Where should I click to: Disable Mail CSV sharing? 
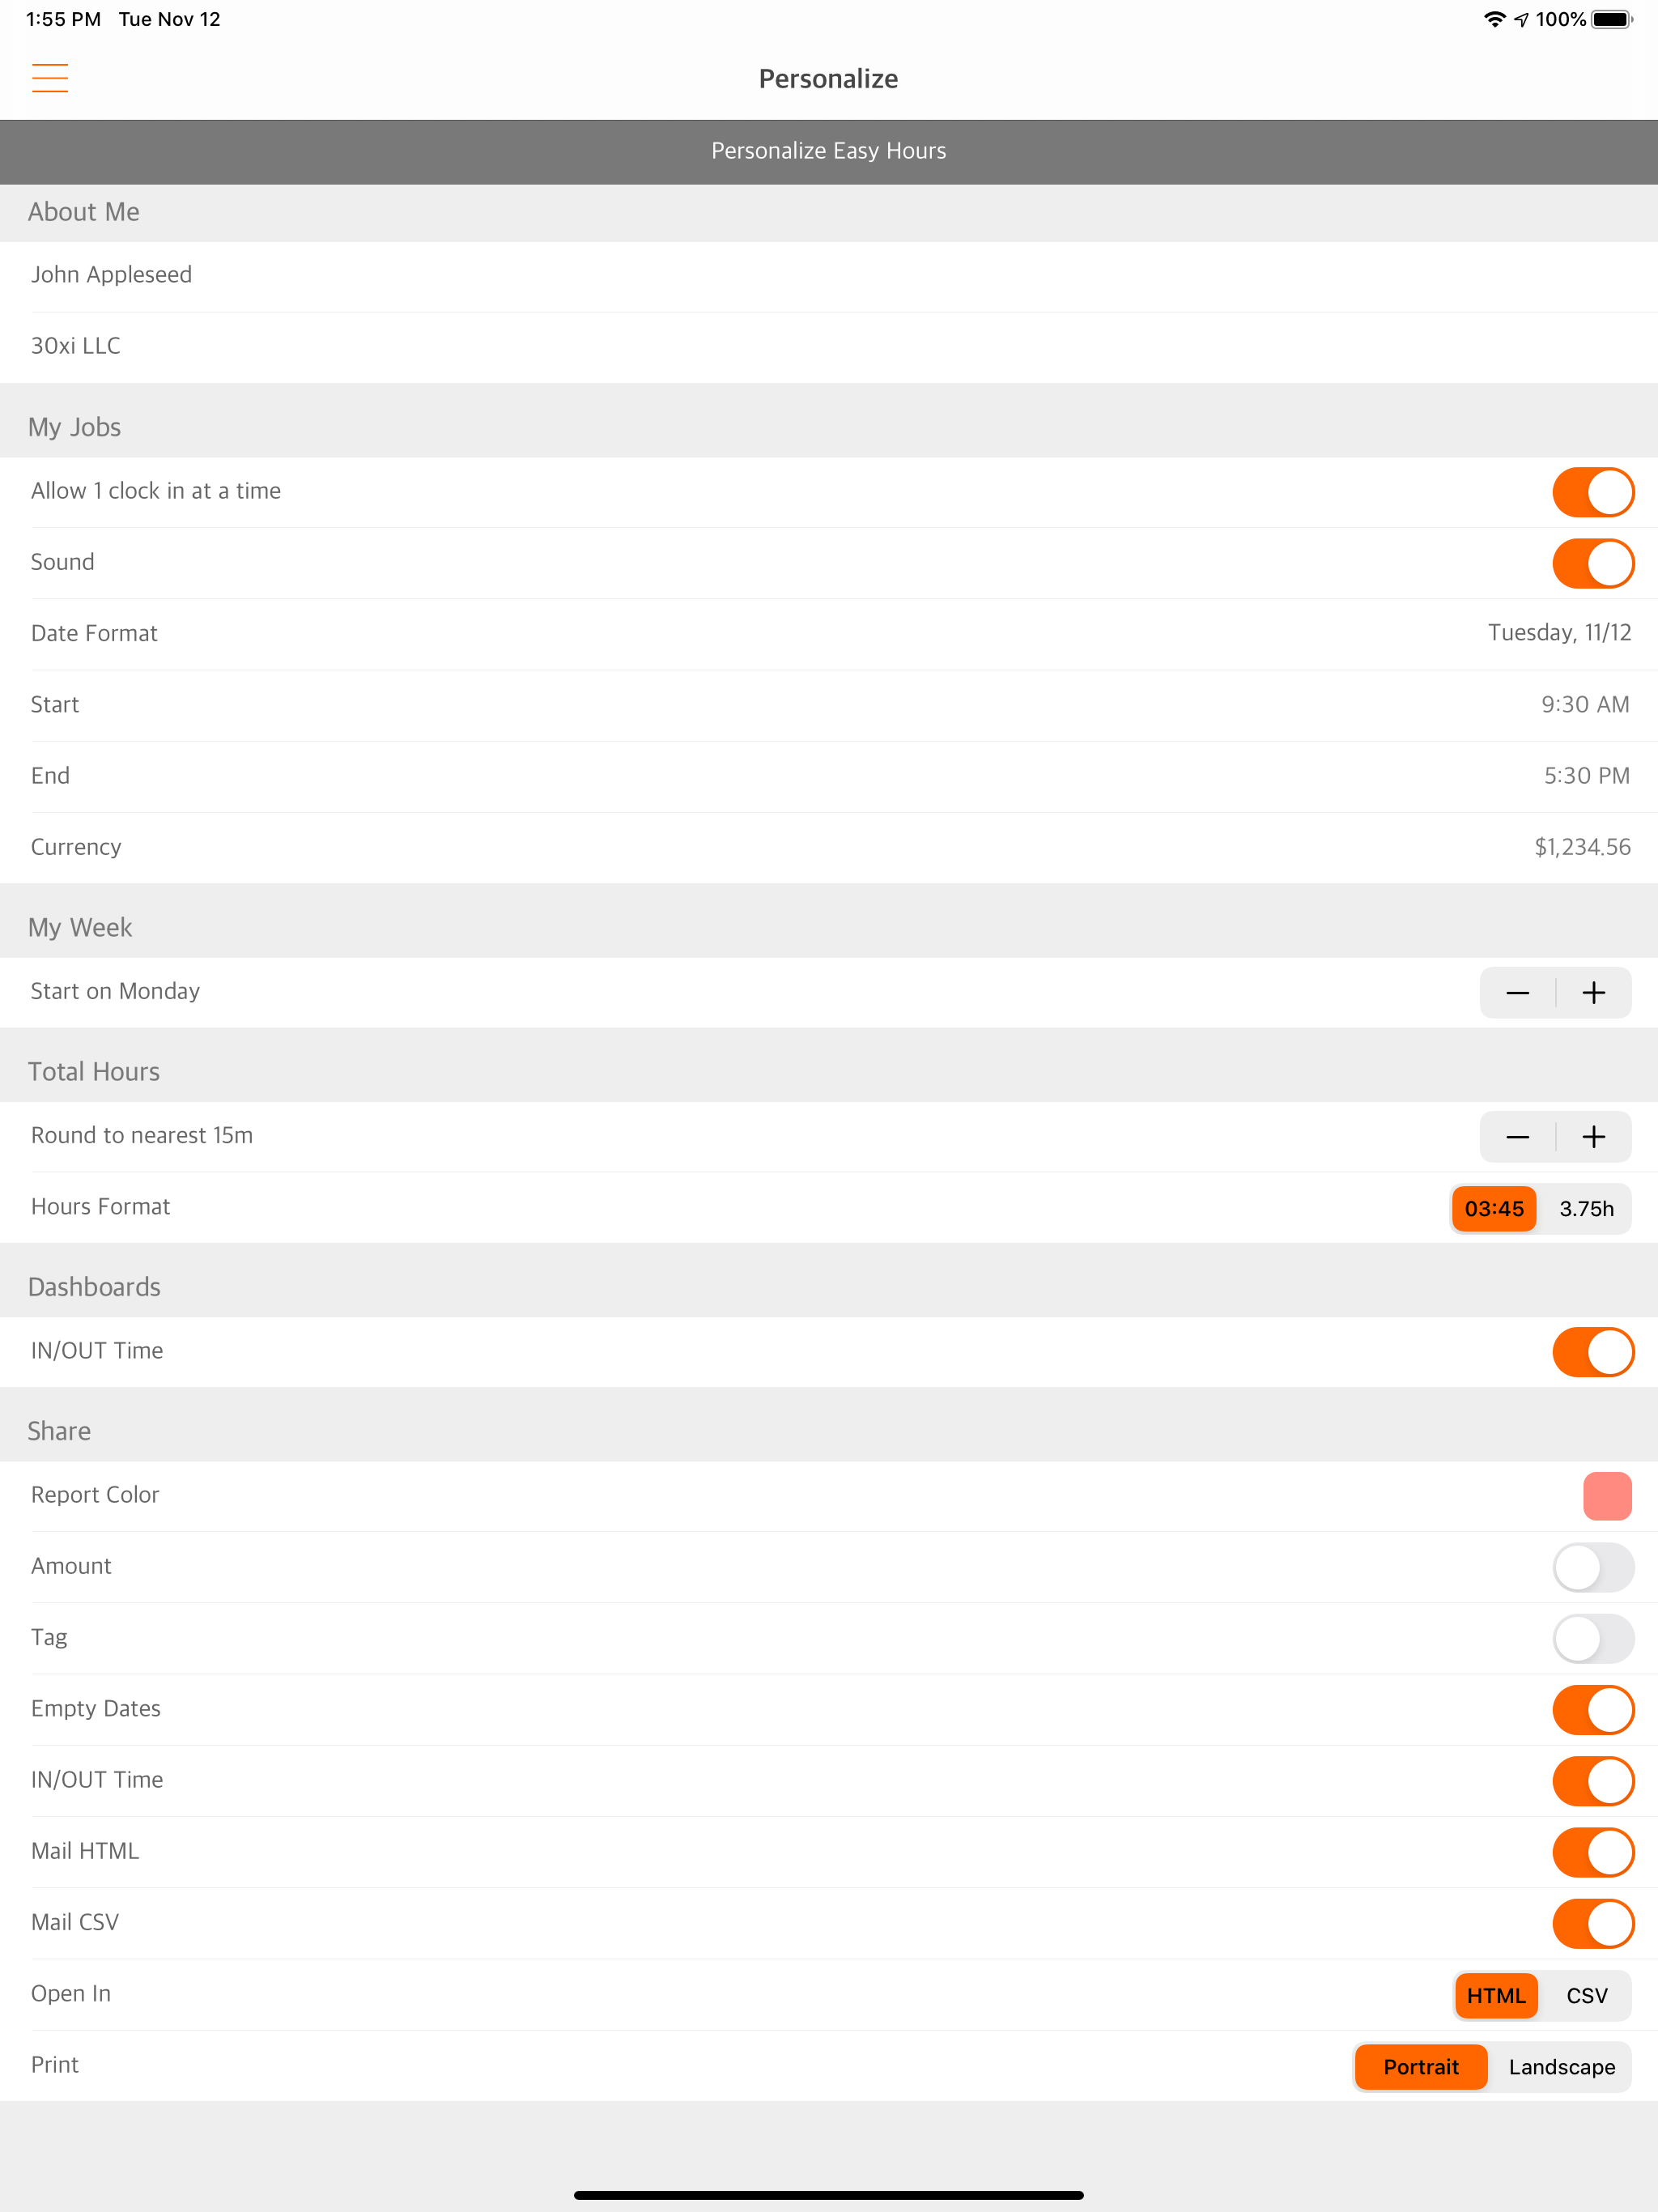(1593, 1922)
